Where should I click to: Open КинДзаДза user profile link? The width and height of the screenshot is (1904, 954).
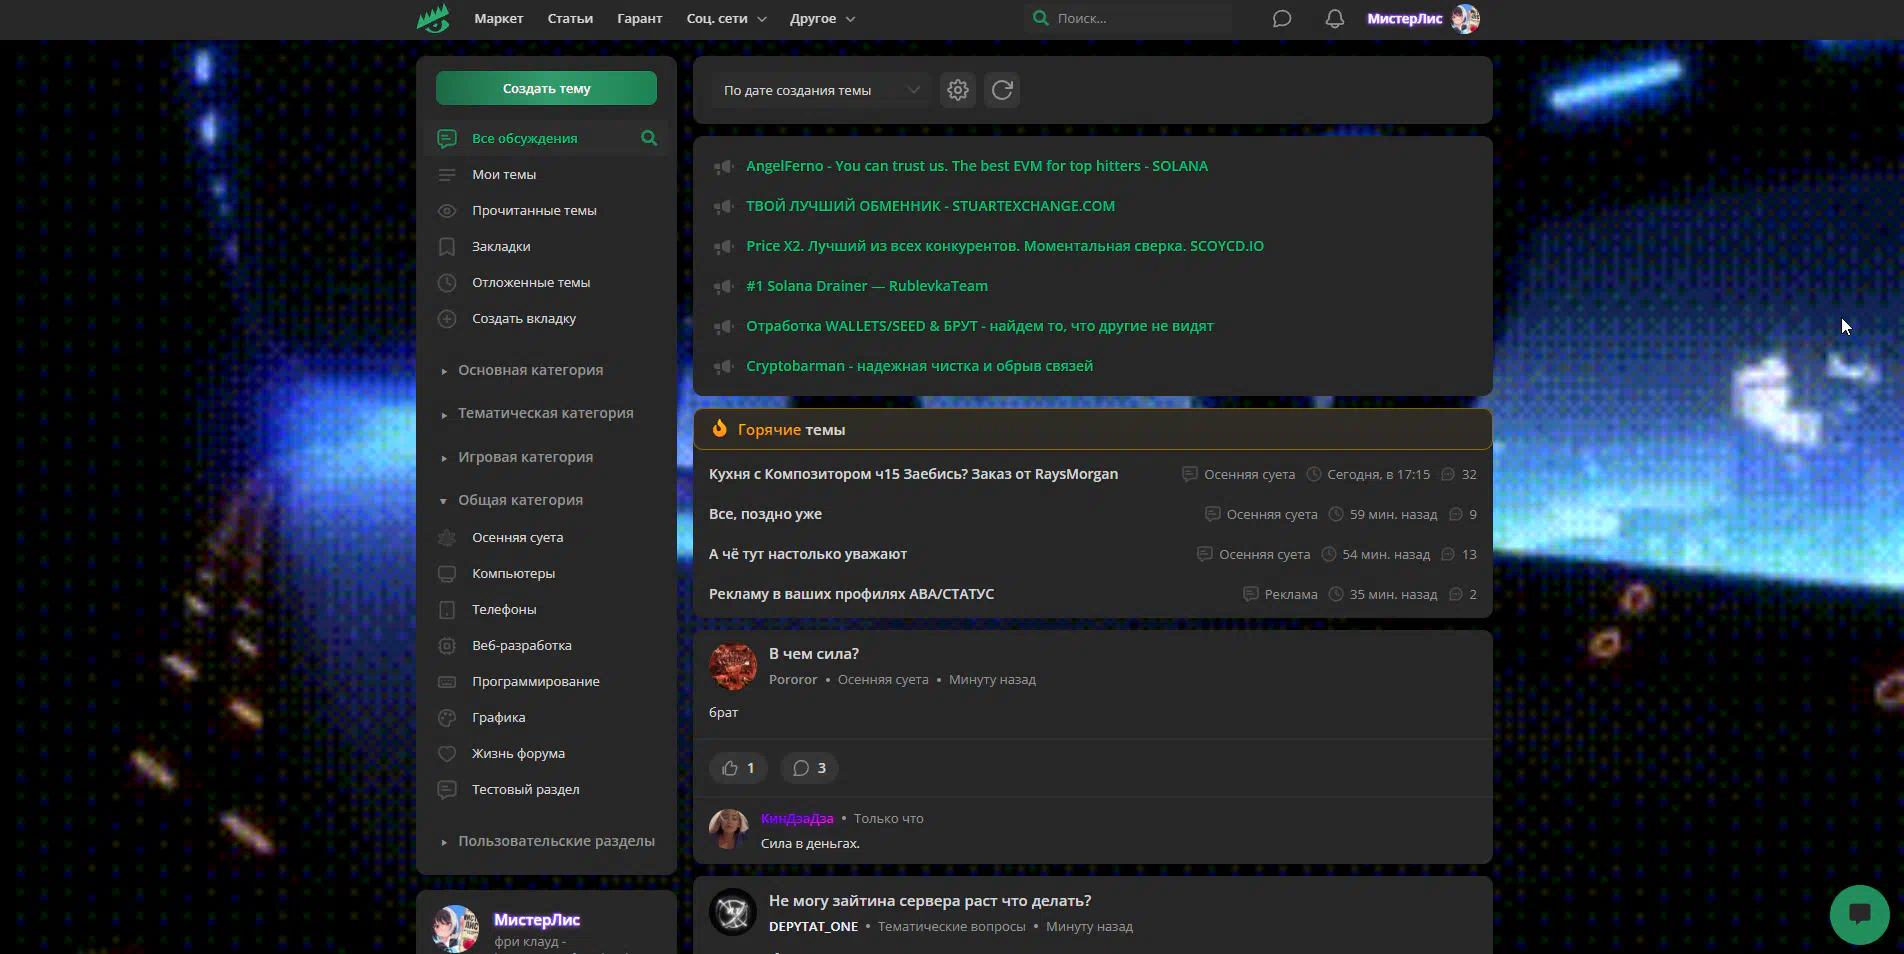(x=797, y=819)
